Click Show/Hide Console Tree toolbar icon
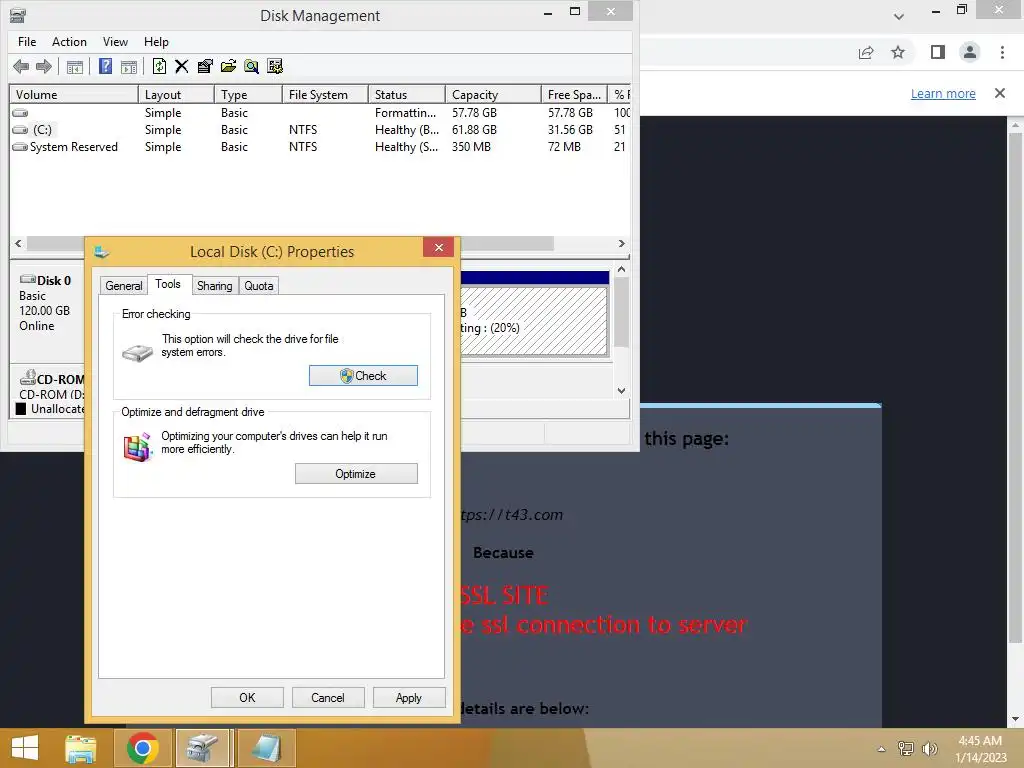 click(x=75, y=67)
